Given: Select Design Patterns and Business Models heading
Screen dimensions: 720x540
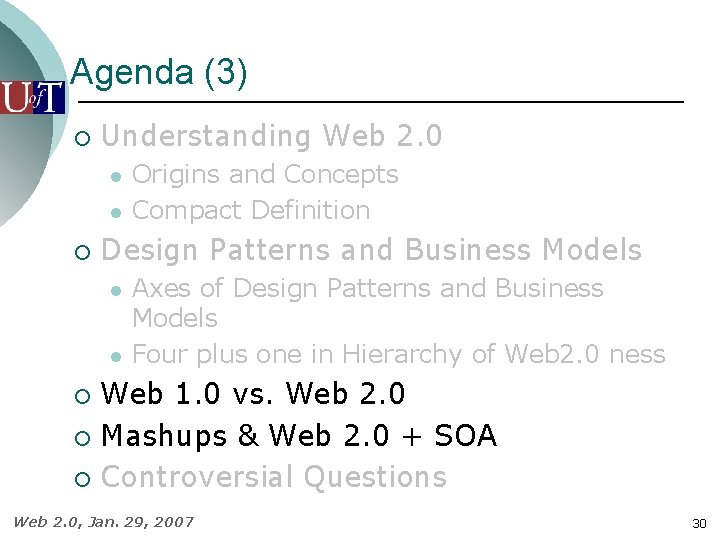Looking at the screenshot, I should [x=371, y=250].
